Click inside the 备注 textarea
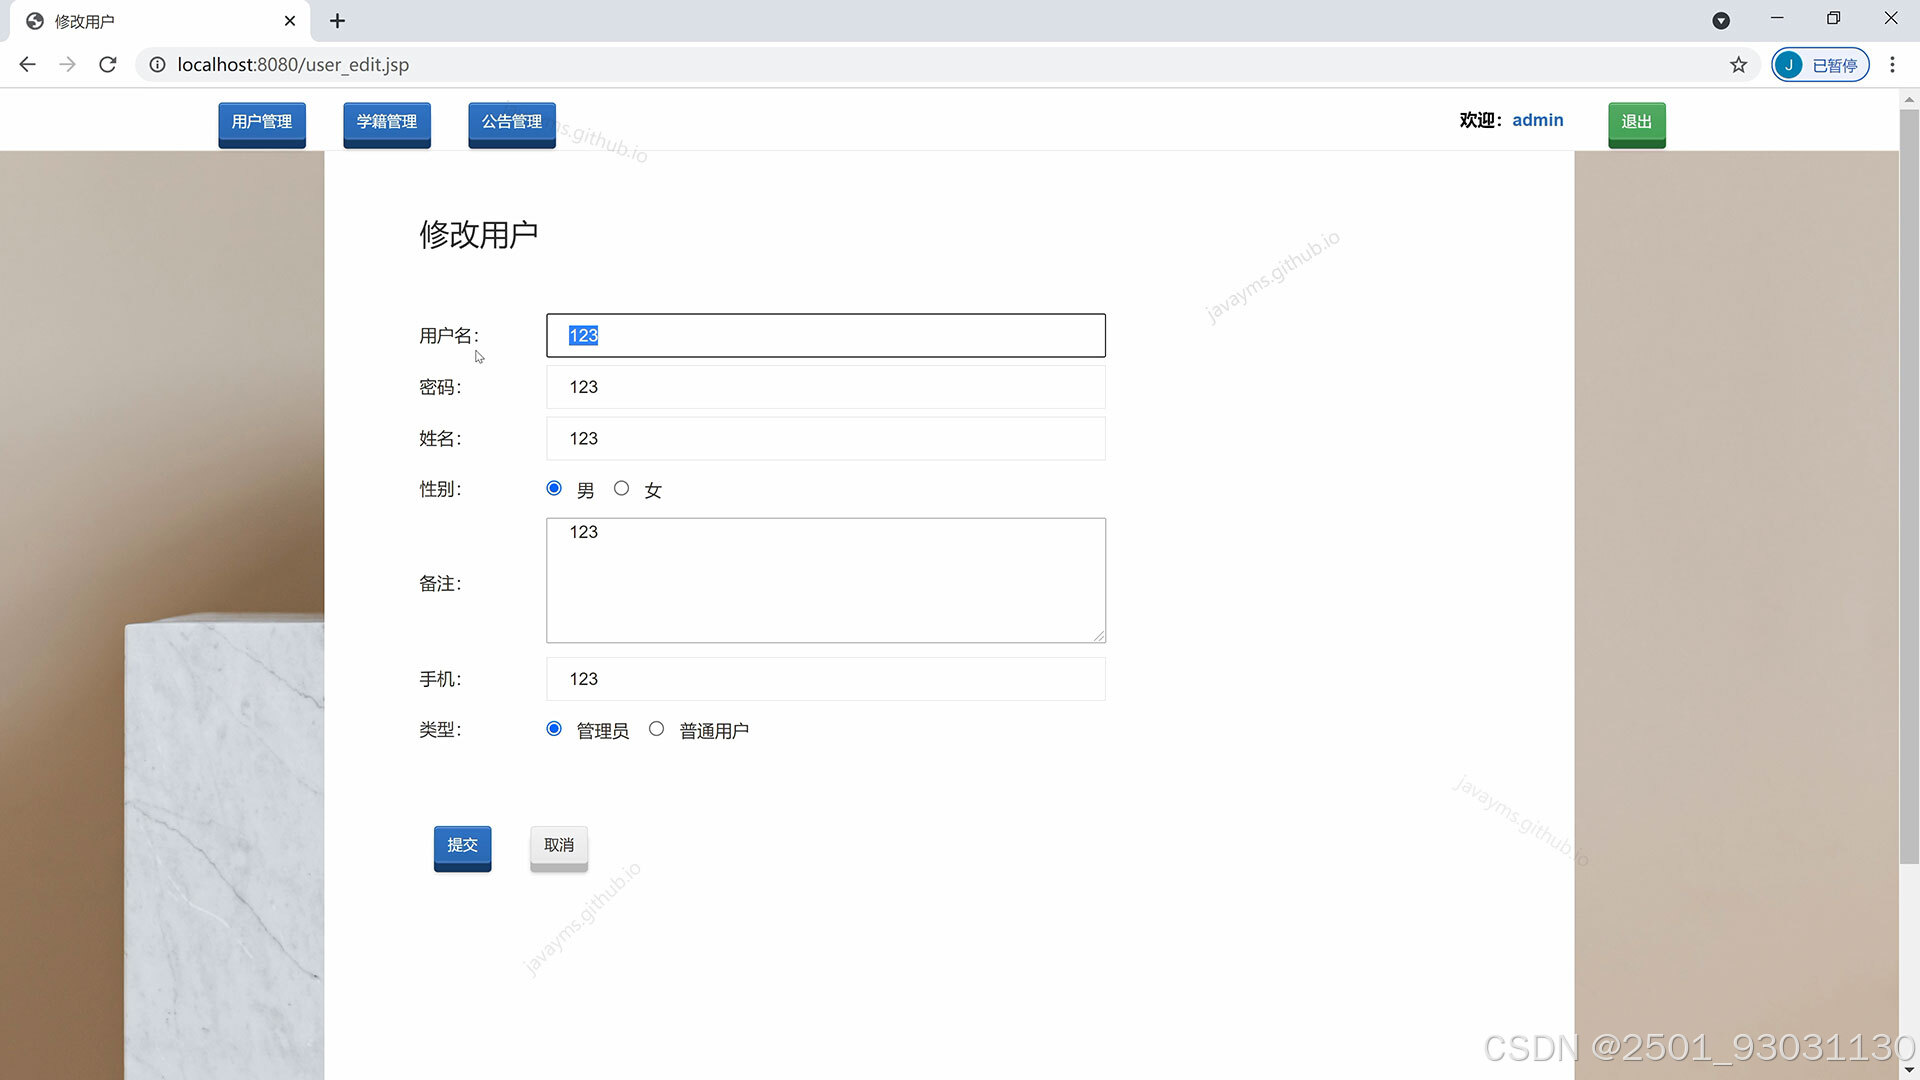 (826, 580)
